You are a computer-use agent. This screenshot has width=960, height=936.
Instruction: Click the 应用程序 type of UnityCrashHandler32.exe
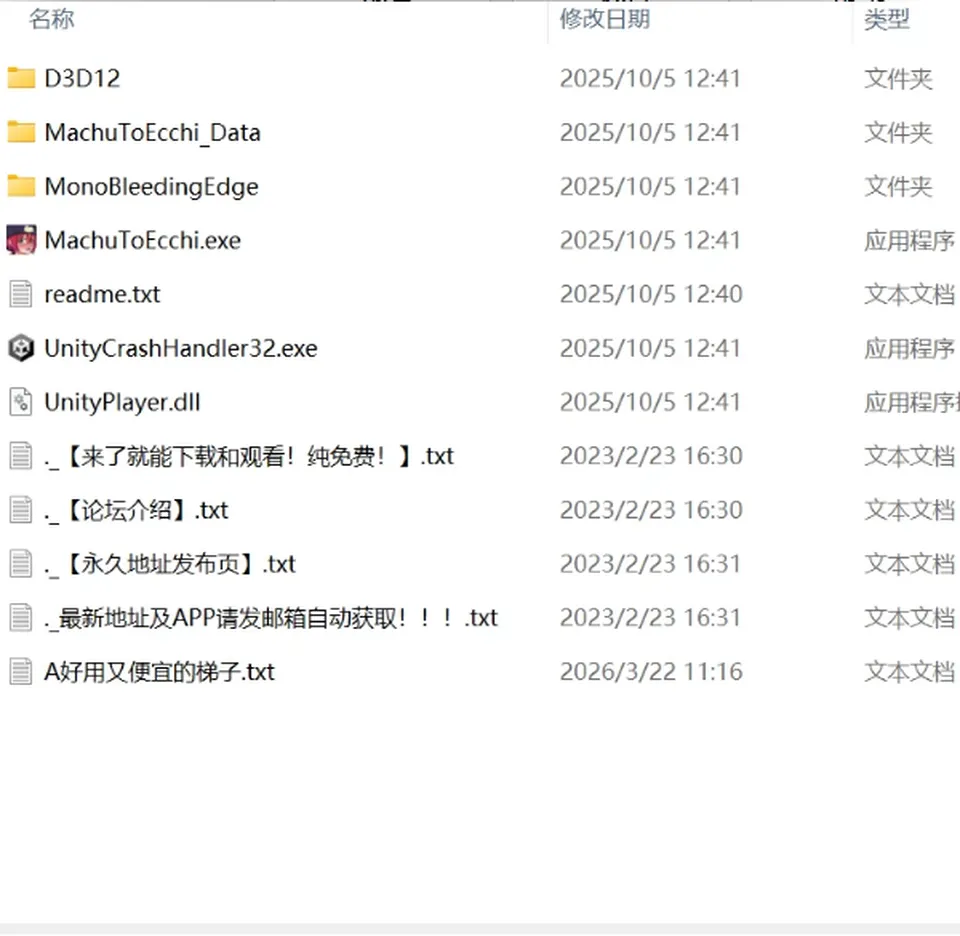coord(909,348)
